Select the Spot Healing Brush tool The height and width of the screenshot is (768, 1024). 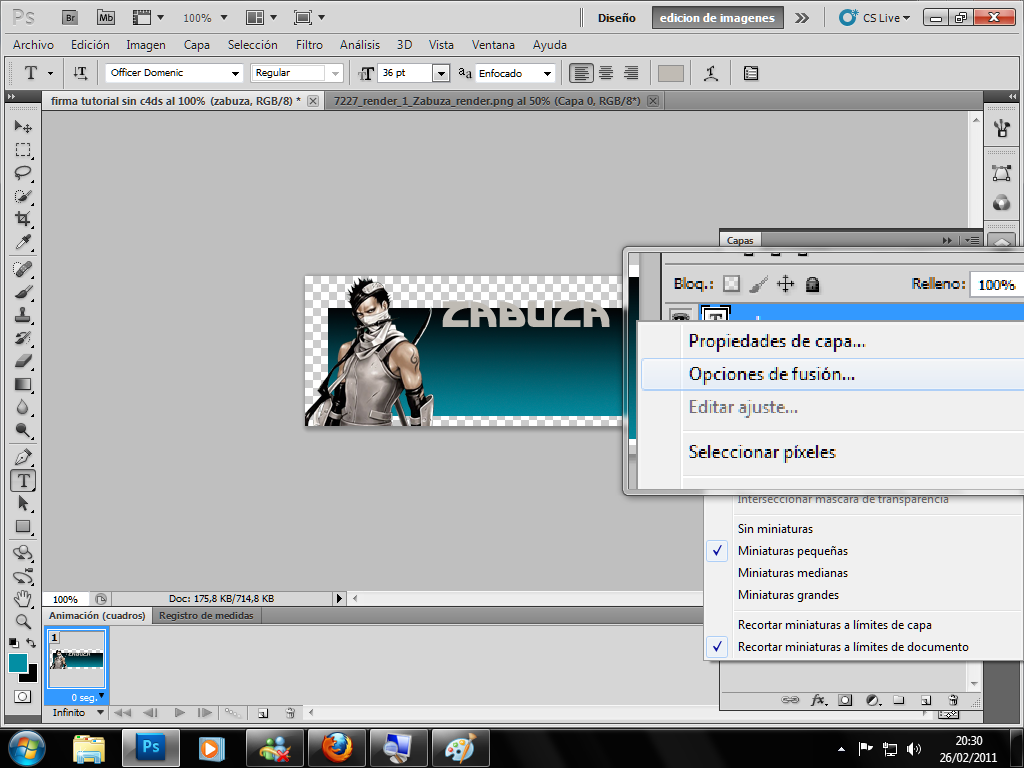pos(23,268)
